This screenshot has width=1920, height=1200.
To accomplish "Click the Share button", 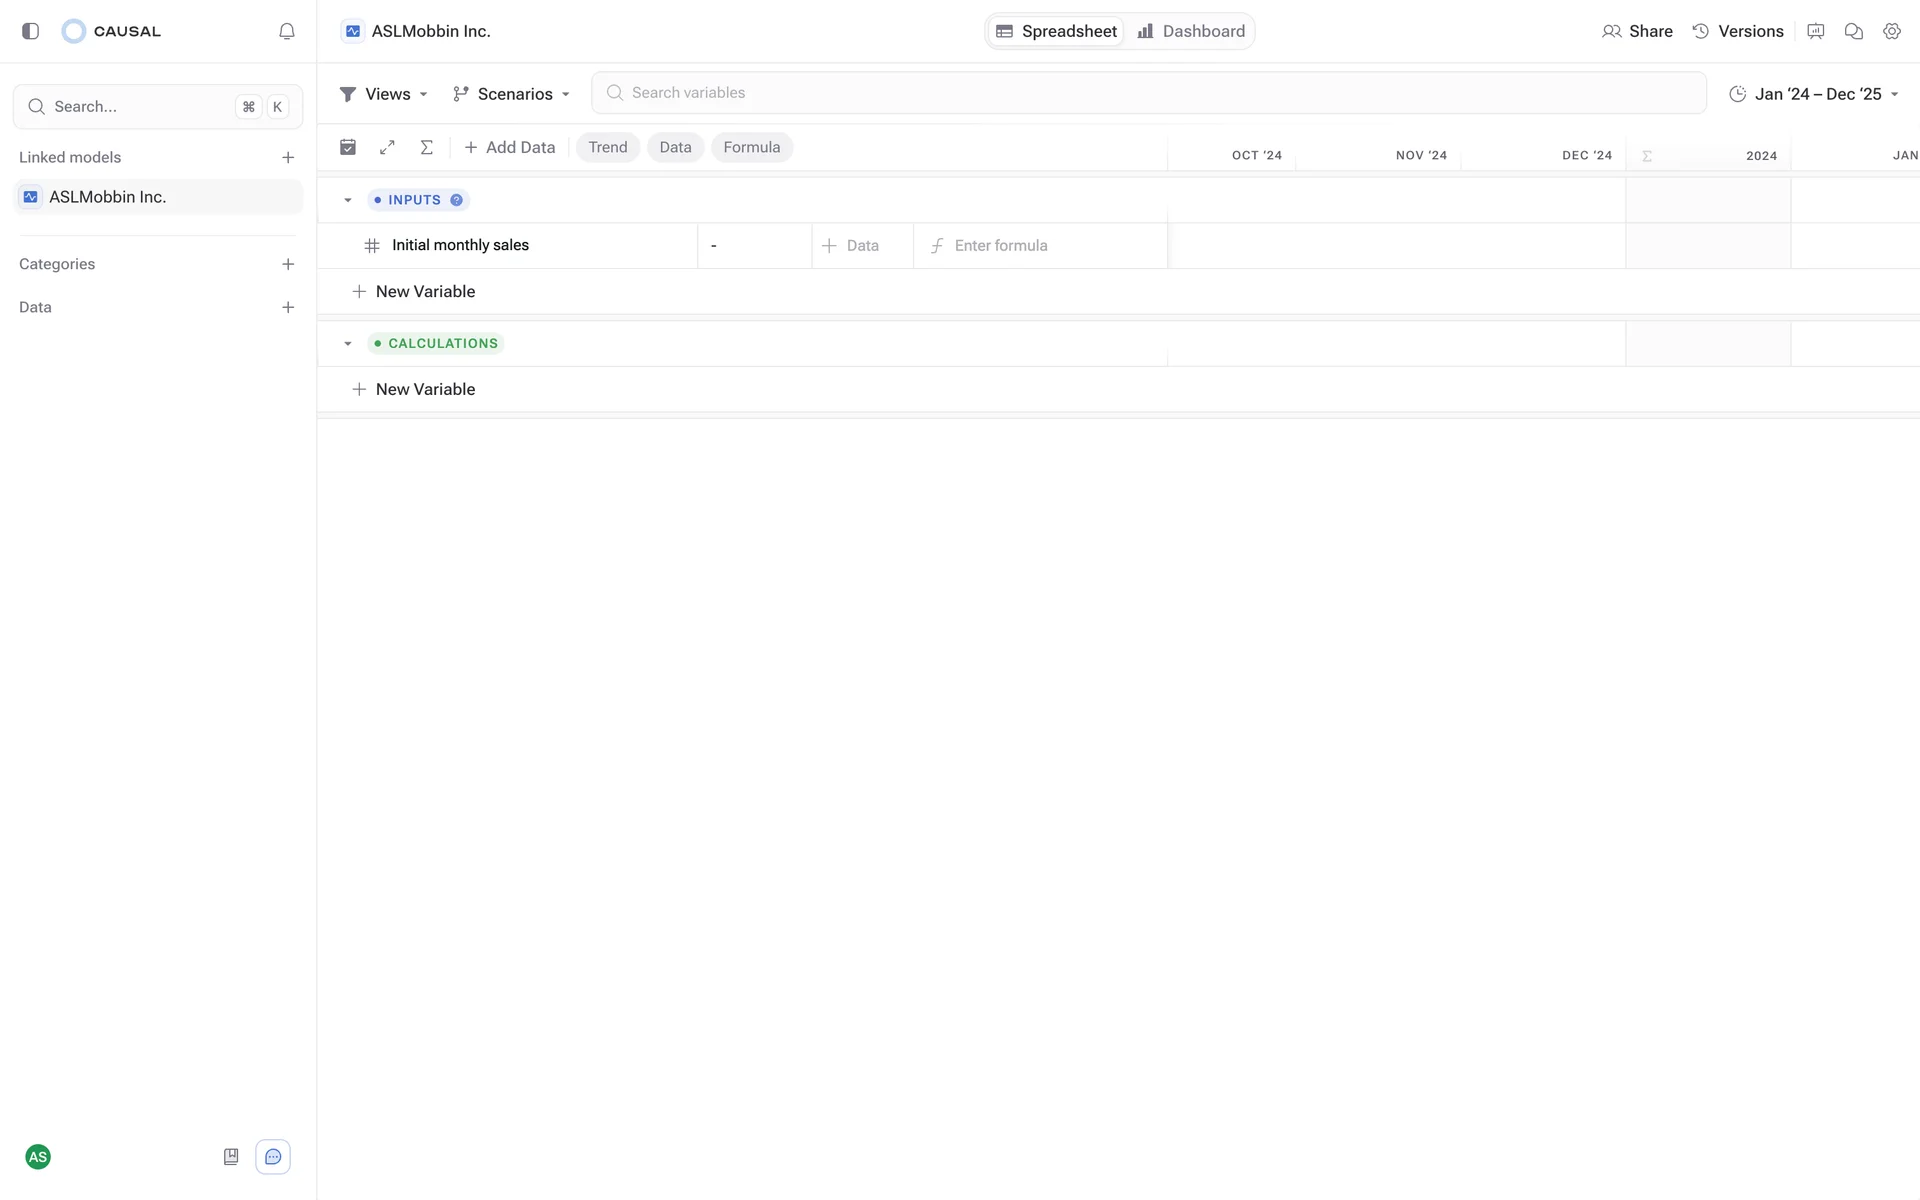I will pos(1637,31).
